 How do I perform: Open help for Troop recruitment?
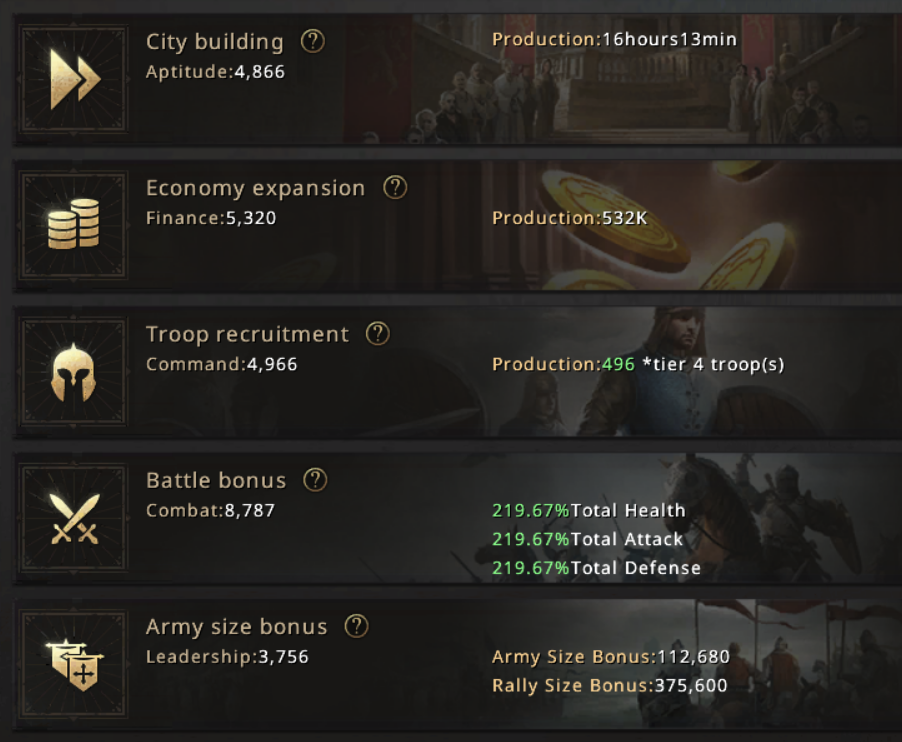coord(378,334)
